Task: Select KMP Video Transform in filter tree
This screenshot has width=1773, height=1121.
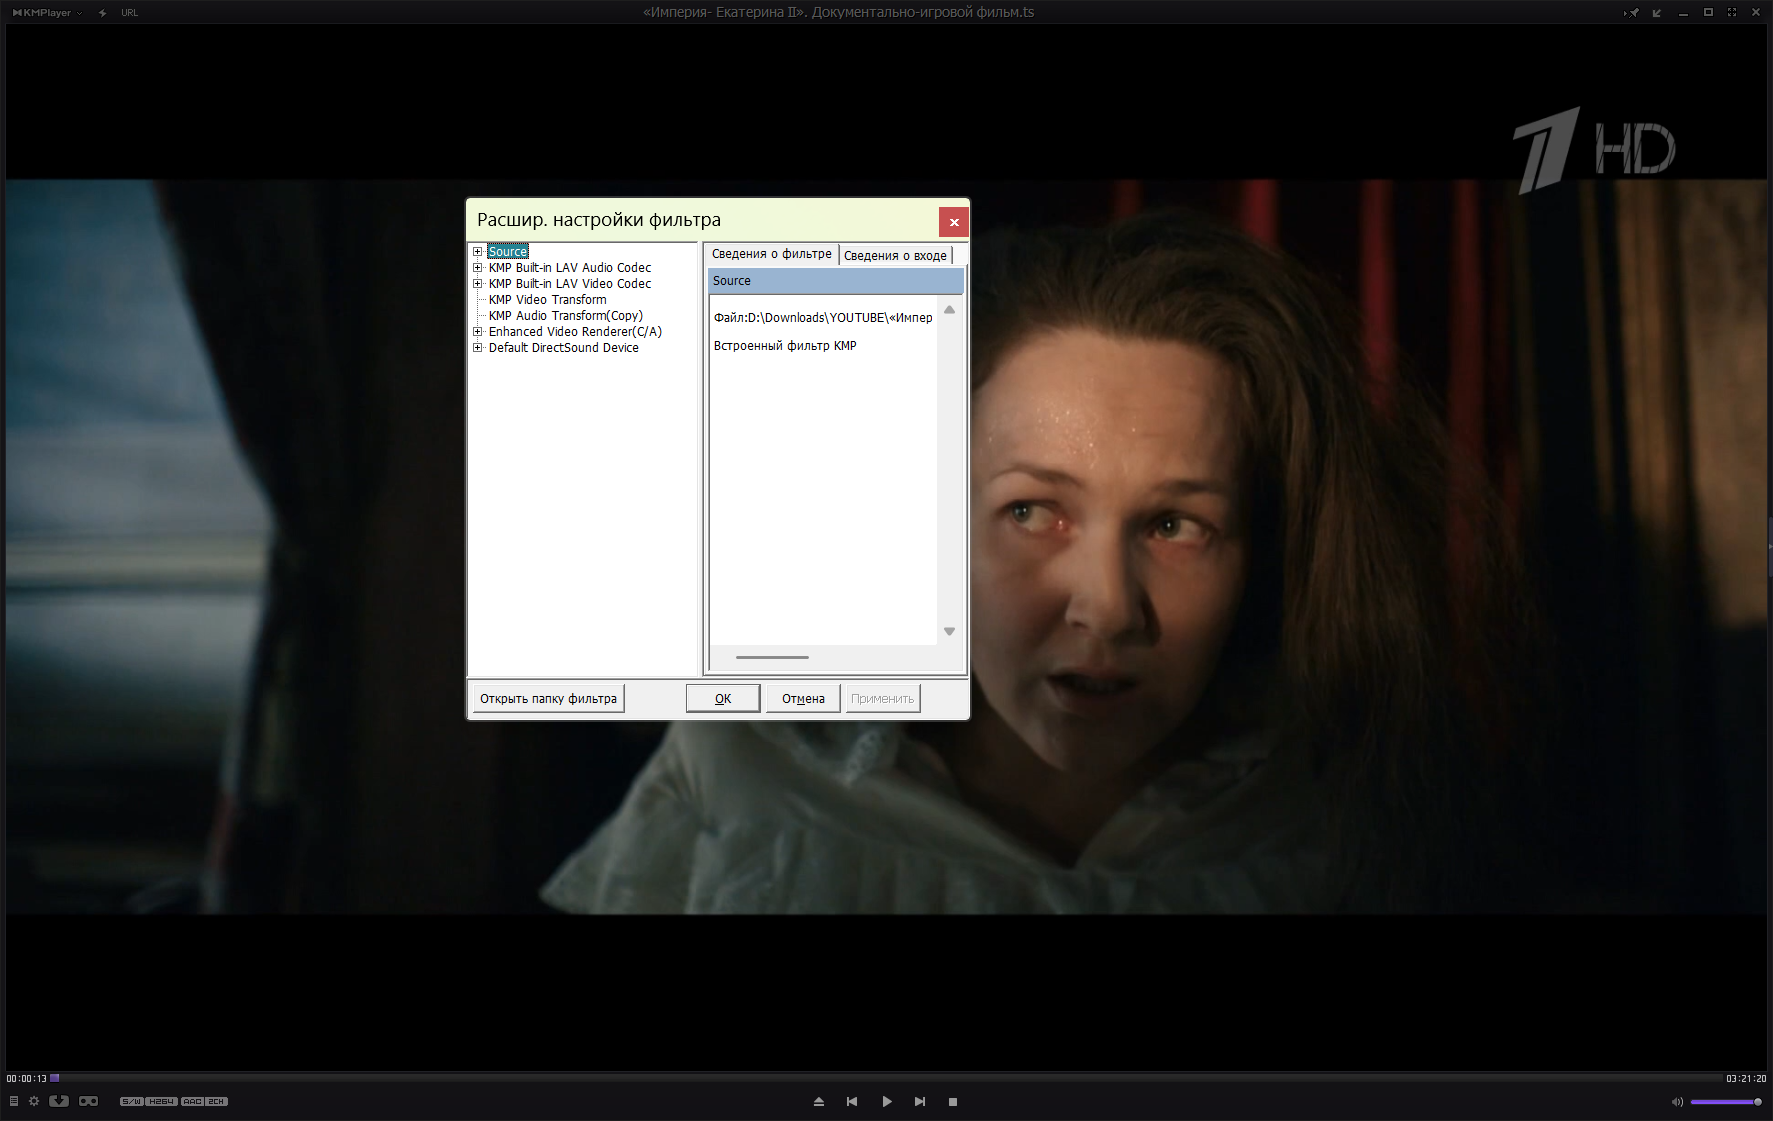Action: click(x=547, y=300)
